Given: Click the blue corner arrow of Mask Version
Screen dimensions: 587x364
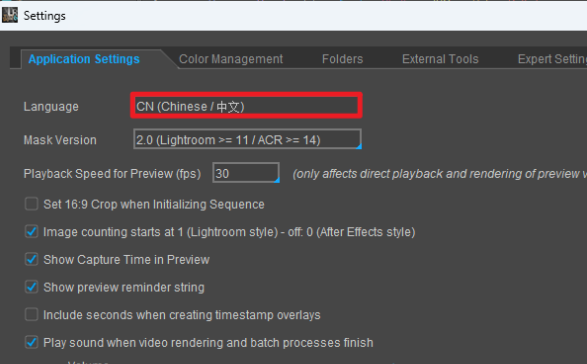Looking at the screenshot, I should pyautogui.click(x=359, y=146).
